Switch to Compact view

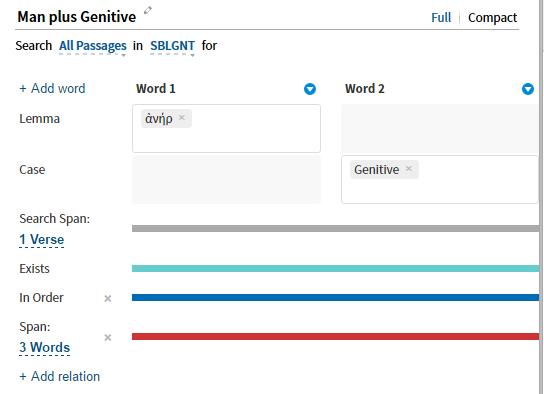point(492,18)
